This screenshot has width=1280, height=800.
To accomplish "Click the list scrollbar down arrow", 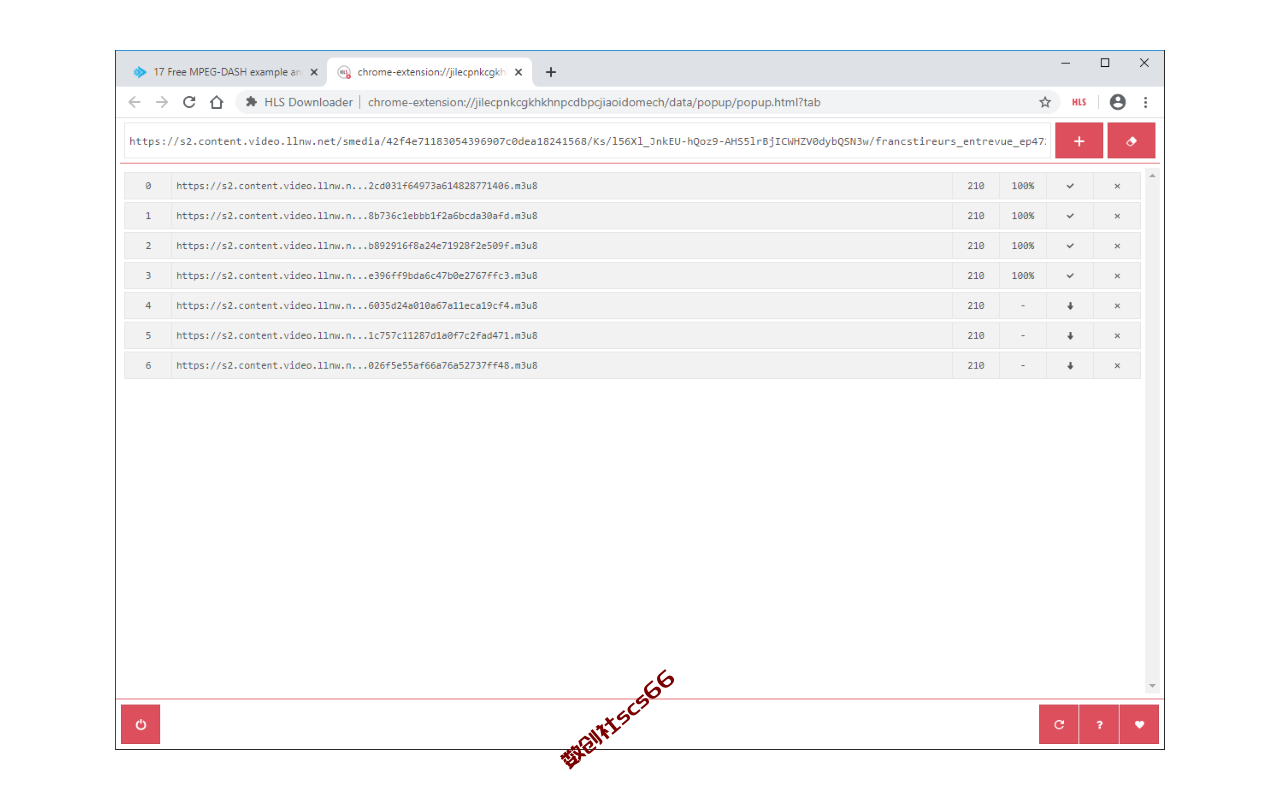I will [x=1152, y=686].
